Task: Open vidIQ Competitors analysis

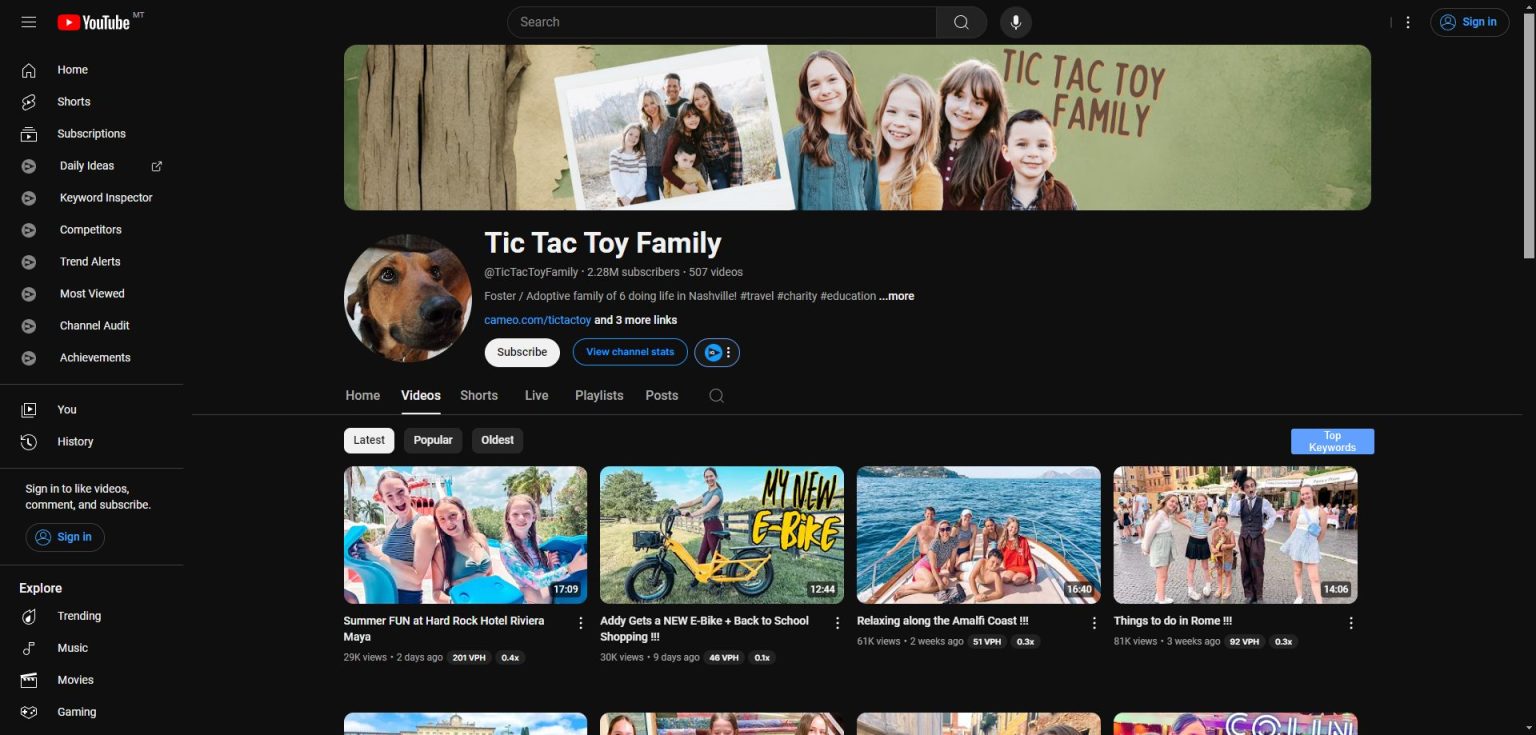Action: (90, 229)
